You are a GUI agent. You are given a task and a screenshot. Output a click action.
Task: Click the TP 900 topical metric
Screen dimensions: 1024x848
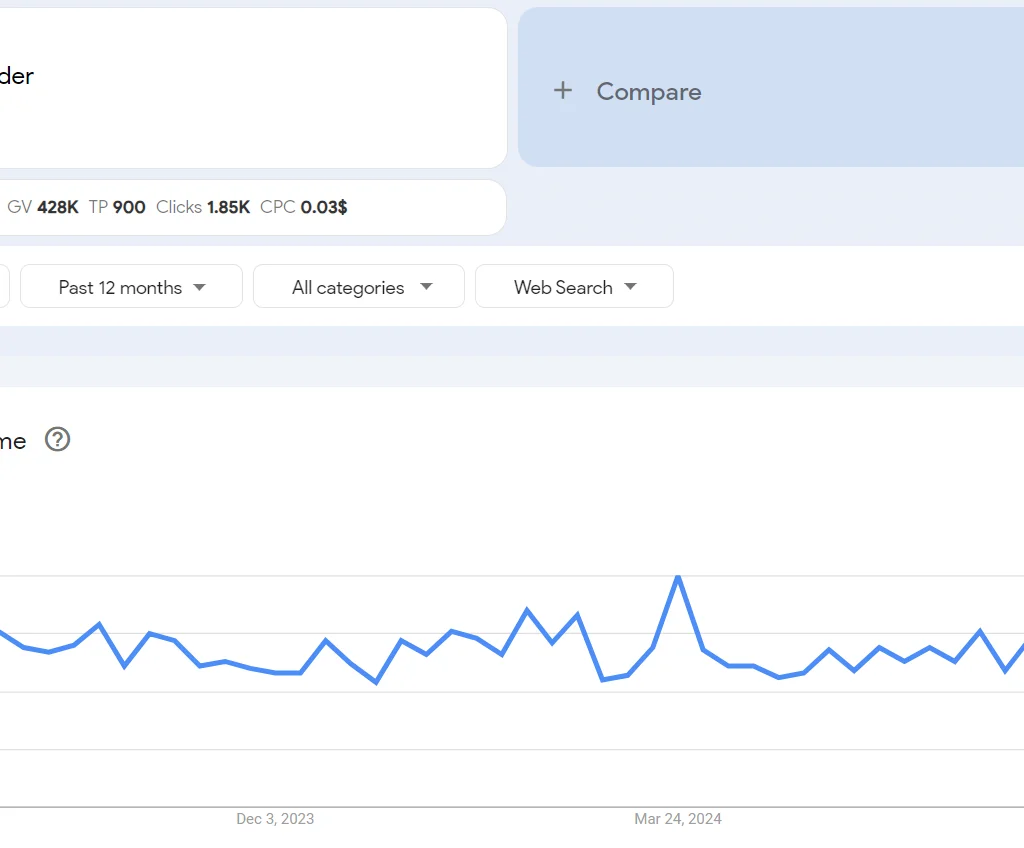tap(116, 207)
